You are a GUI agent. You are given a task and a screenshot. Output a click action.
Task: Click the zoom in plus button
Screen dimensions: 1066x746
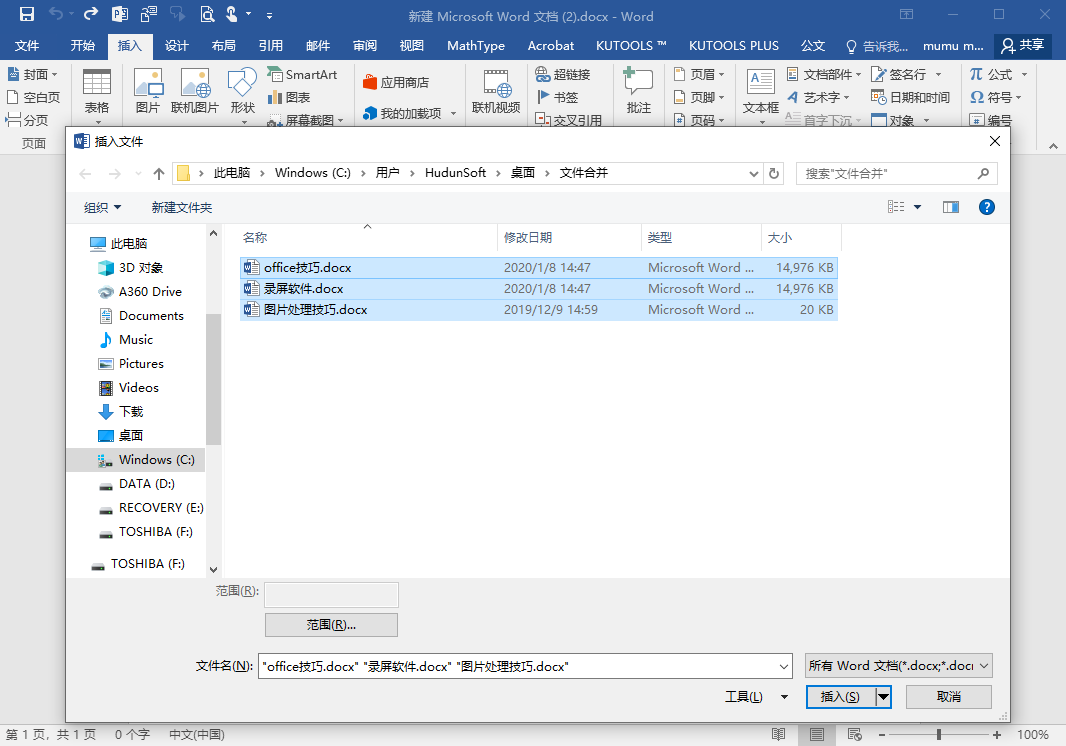click(x=997, y=734)
